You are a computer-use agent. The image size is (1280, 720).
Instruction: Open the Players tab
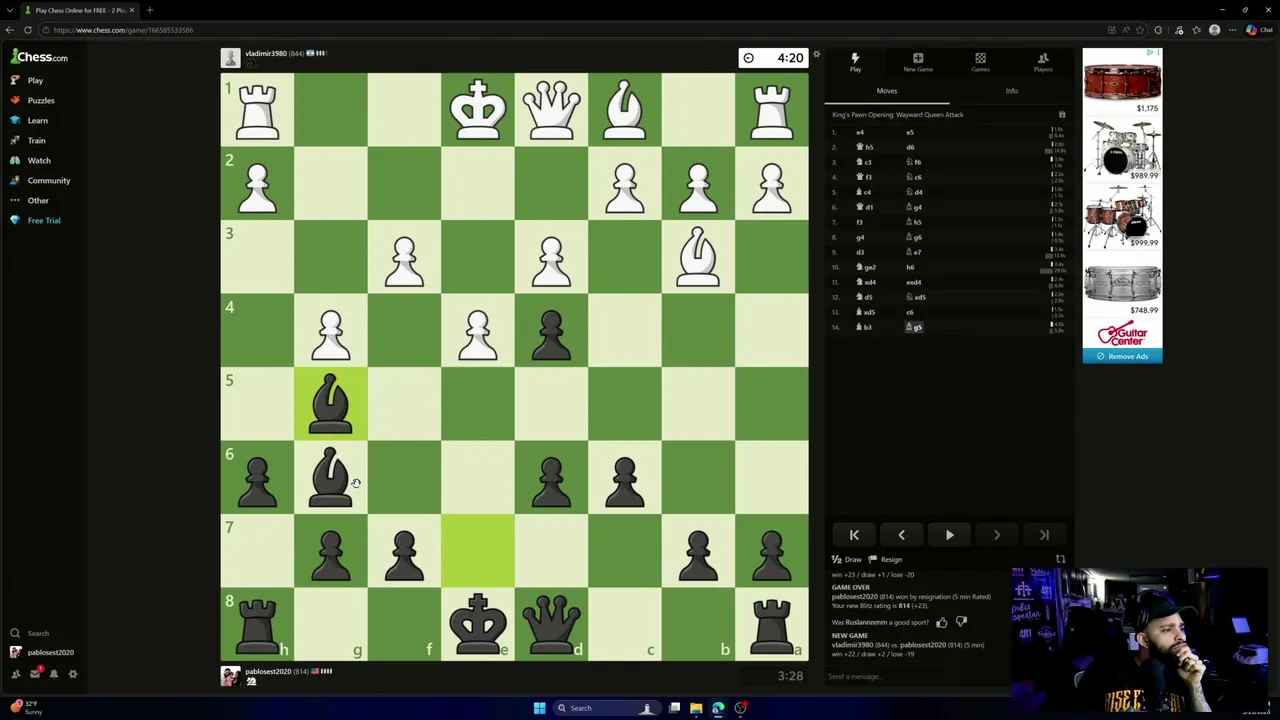[1043, 62]
